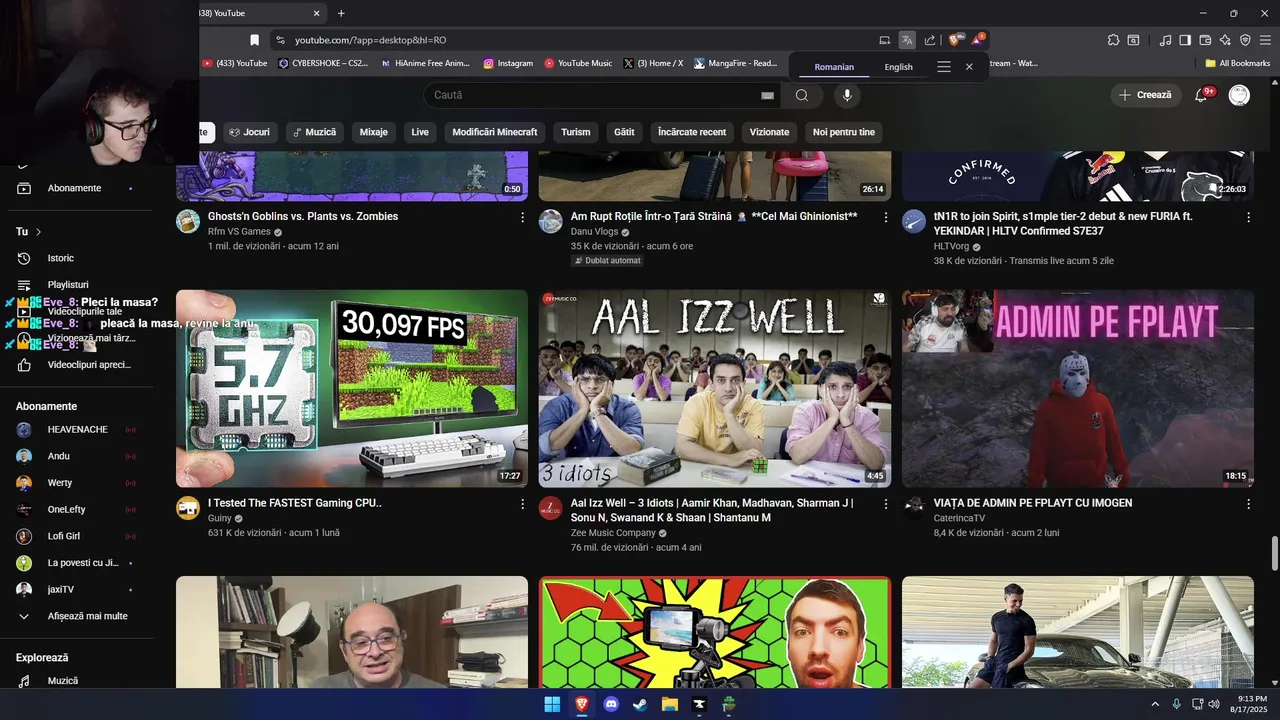
Task: Open 'Abonamente' sidebar link
Action: coord(77,188)
